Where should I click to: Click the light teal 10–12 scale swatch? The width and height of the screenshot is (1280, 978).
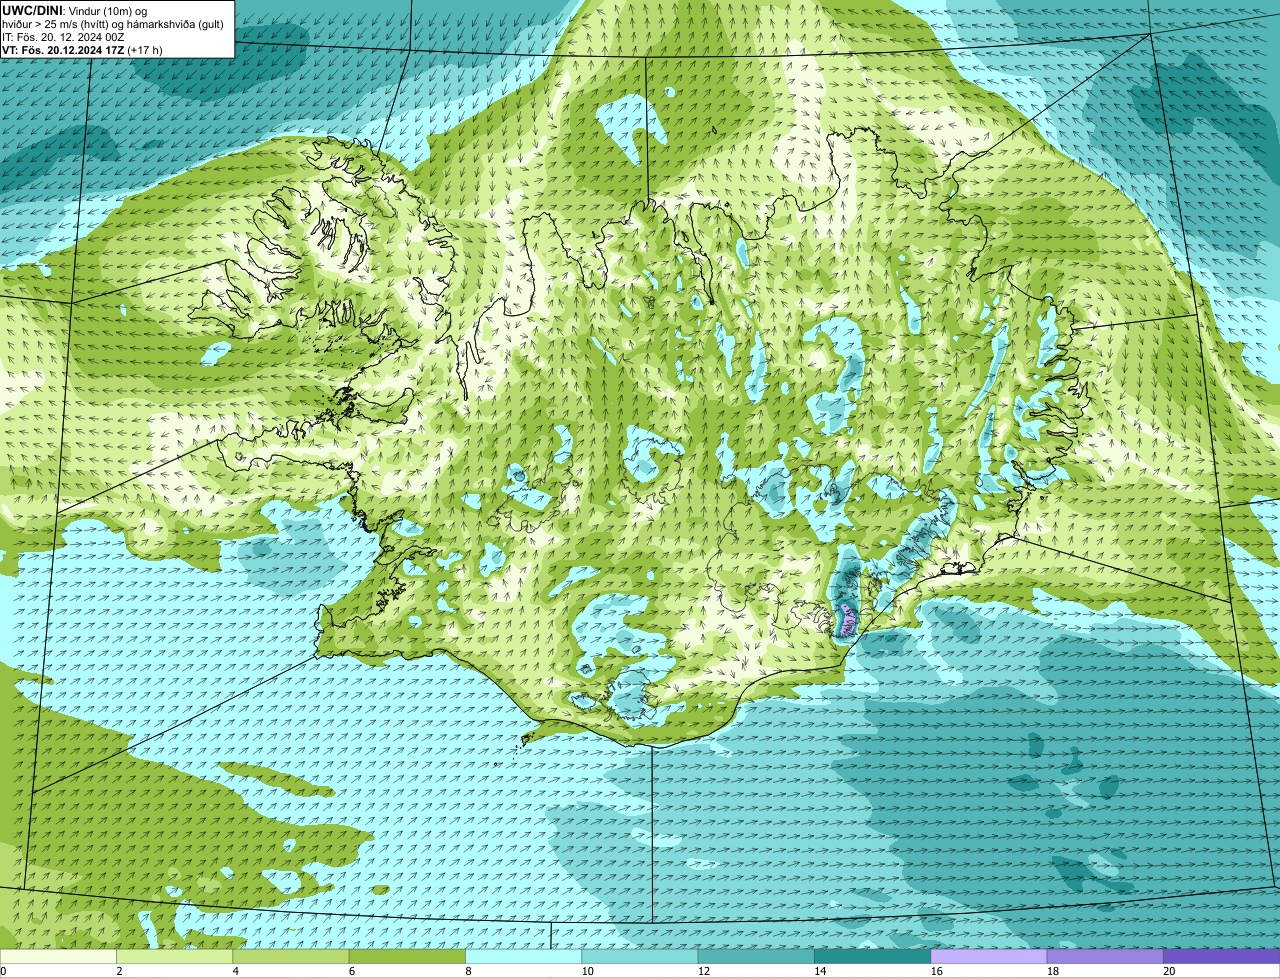(x=640, y=956)
